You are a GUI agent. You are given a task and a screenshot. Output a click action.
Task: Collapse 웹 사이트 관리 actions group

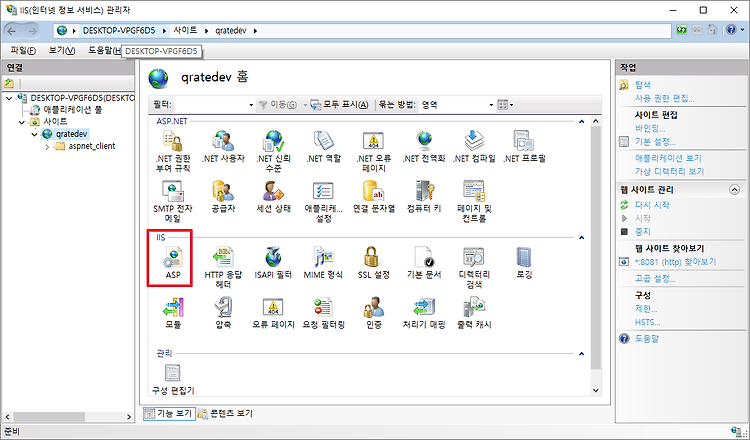click(734, 190)
